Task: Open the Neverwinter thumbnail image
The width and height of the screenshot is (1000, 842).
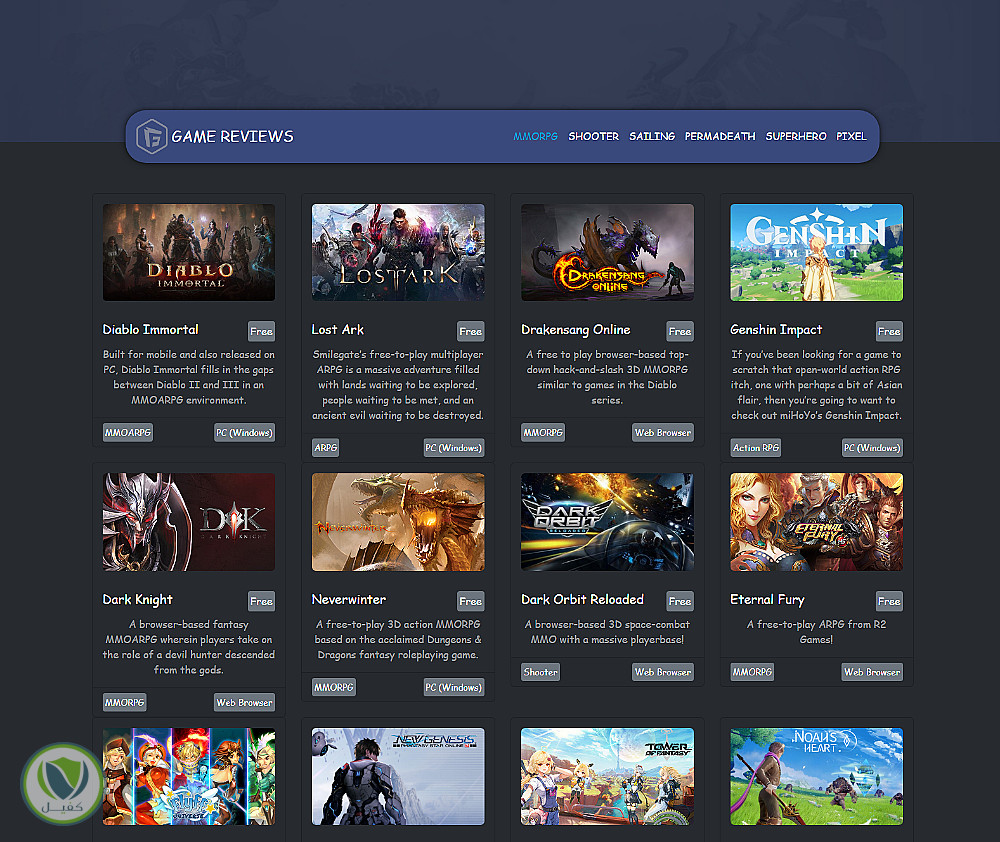Action: (398, 522)
